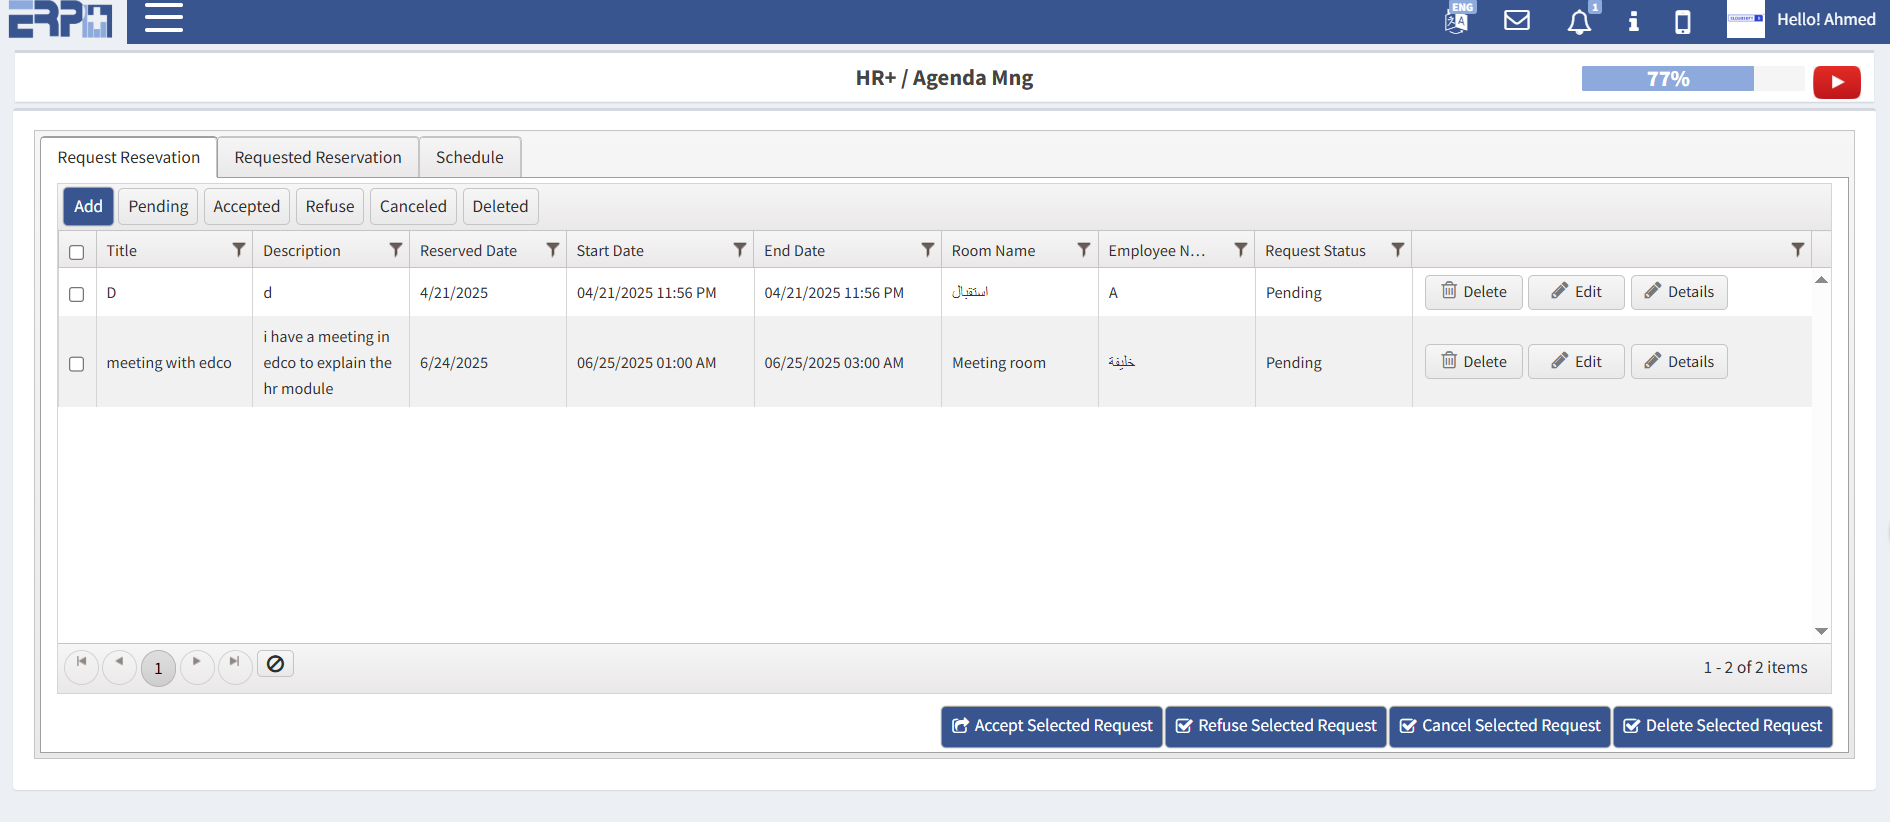The image size is (1890, 822).
Task: Open filter for Request Status column
Action: click(1397, 250)
